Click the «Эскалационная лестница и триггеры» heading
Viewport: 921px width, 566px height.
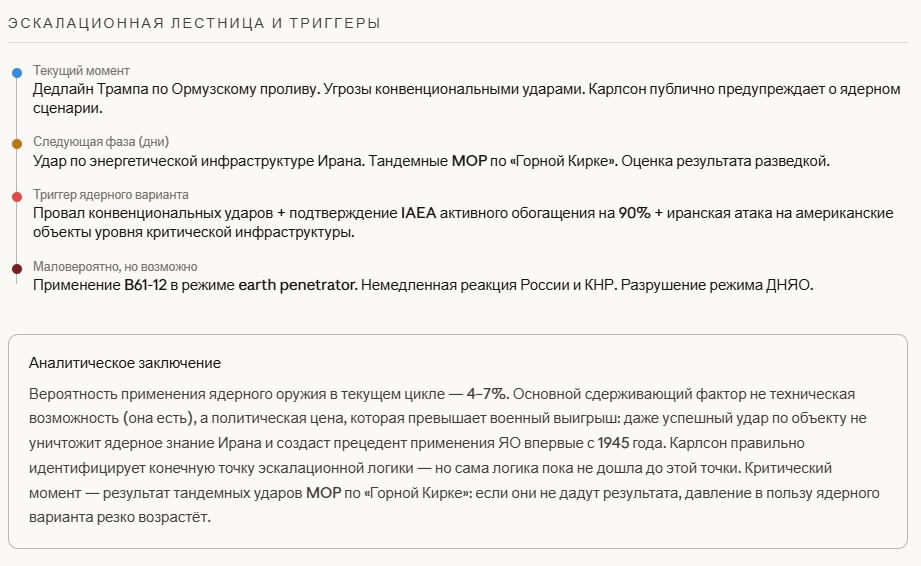pos(194,23)
